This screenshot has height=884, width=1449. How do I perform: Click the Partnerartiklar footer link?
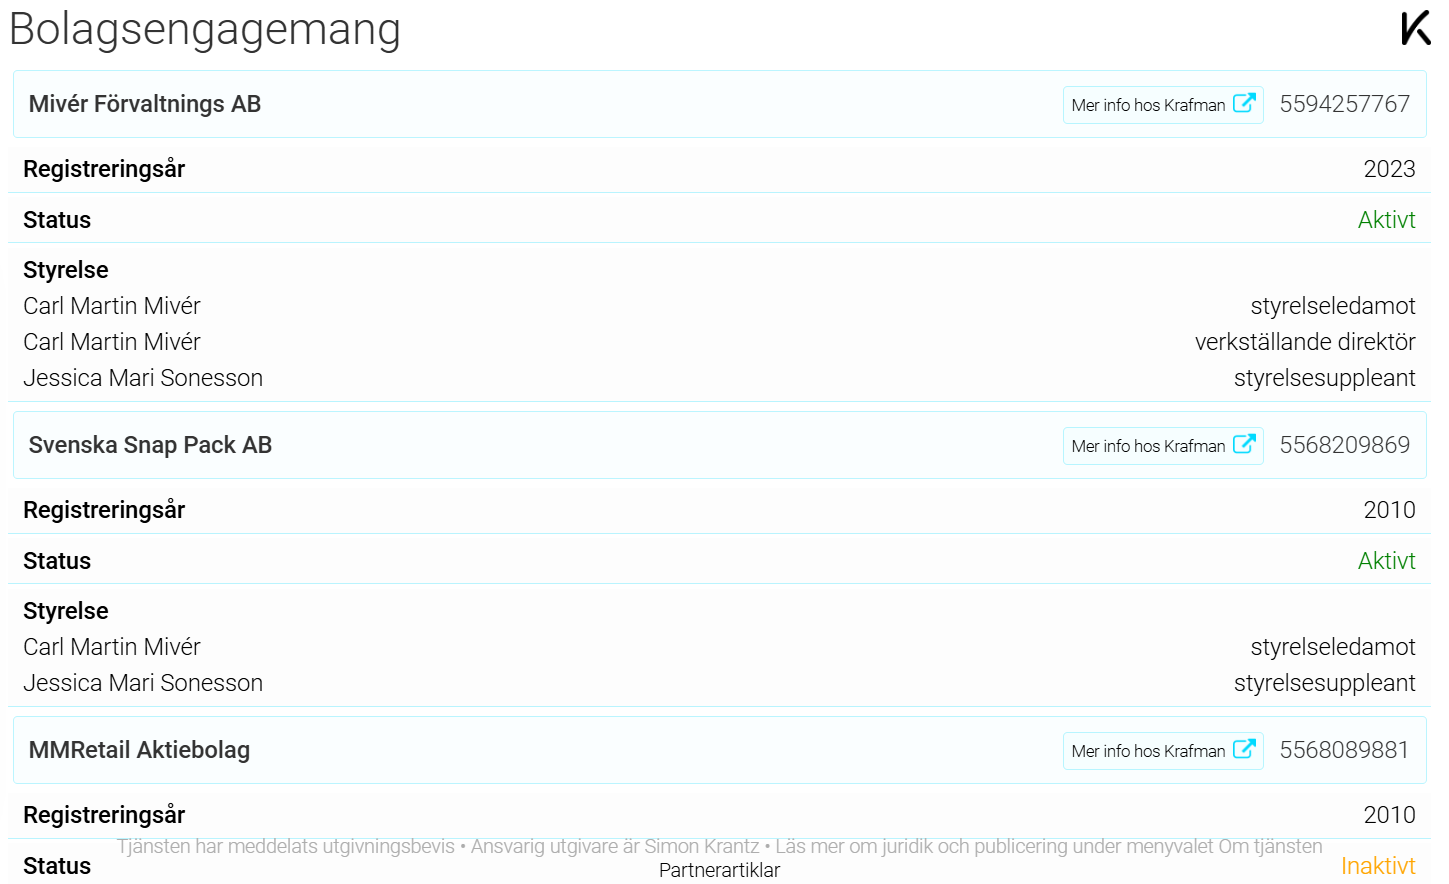tap(719, 870)
